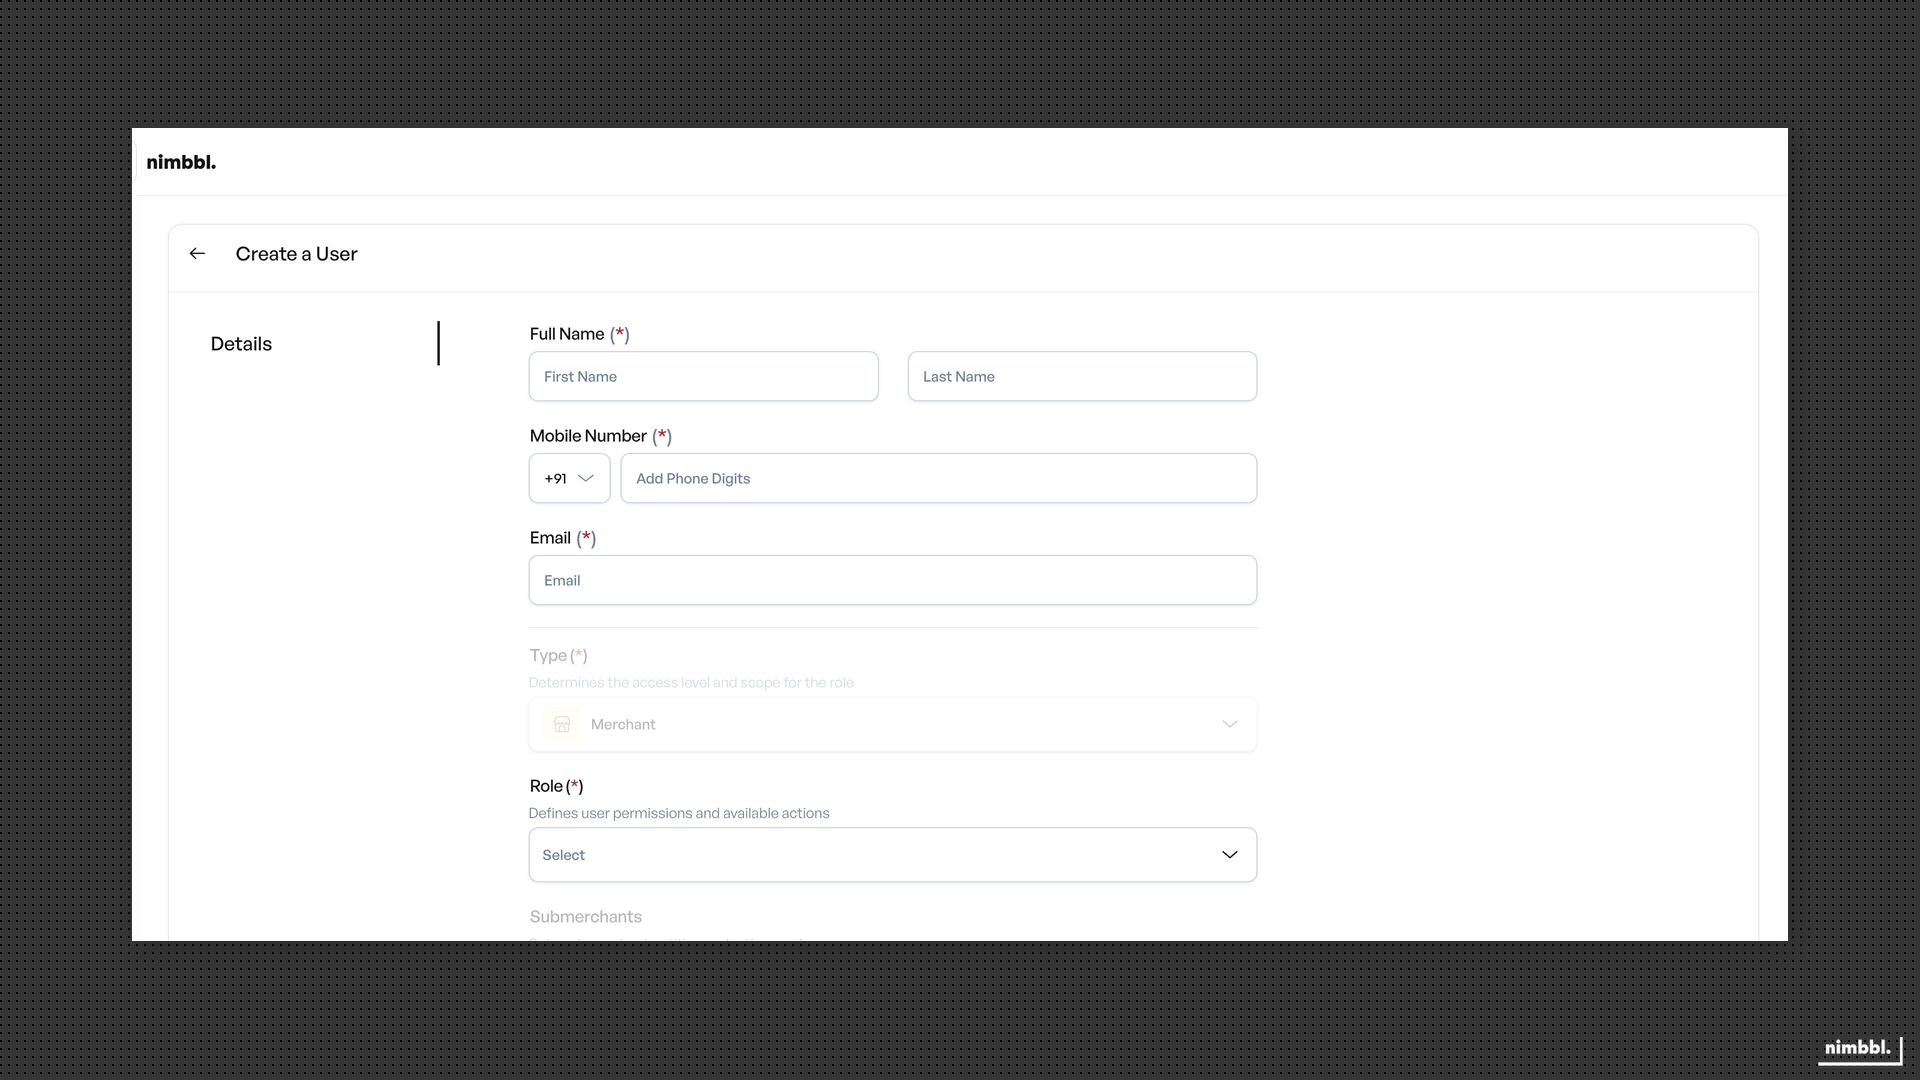Click the chevron icon on the Role field
The width and height of the screenshot is (1920, 1080).
[1229, 855]
